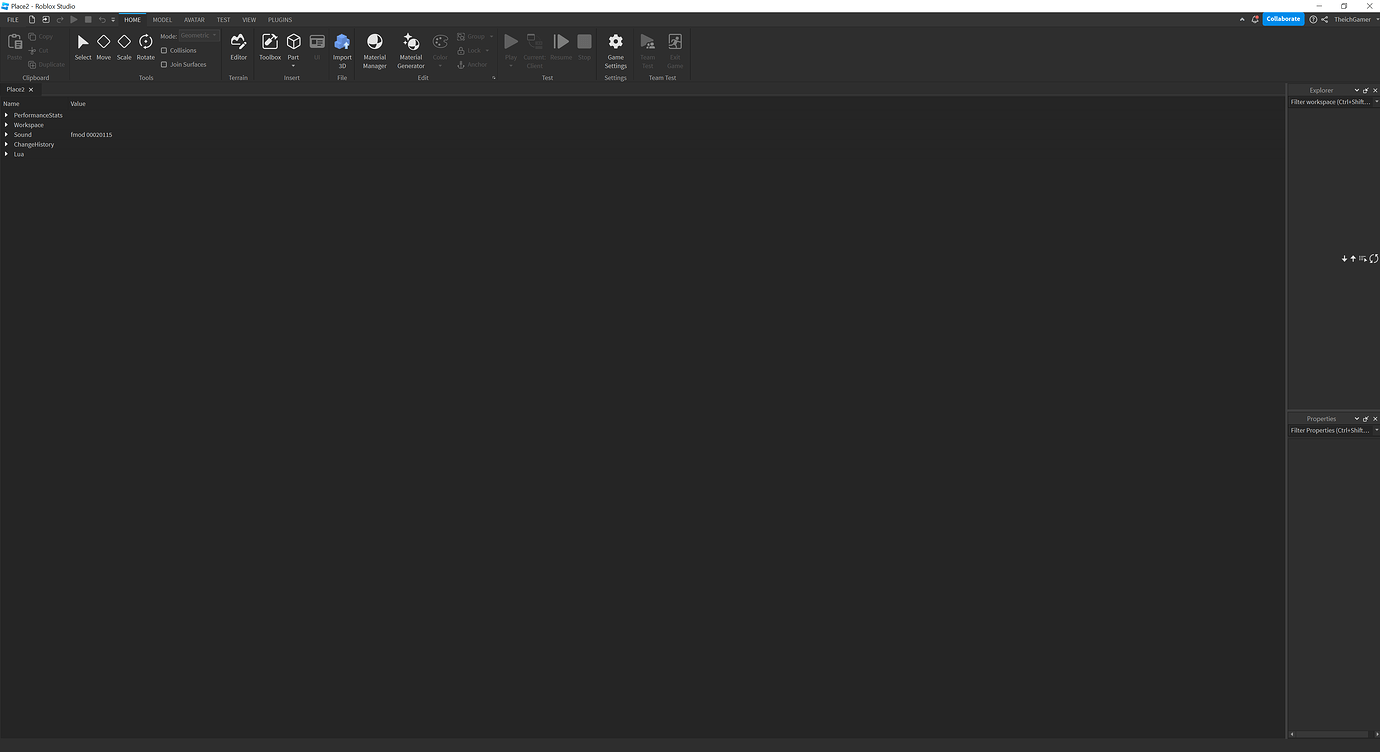
Task: Expand the Sound row
Action: pyautogui.click(x=6, y=135)
